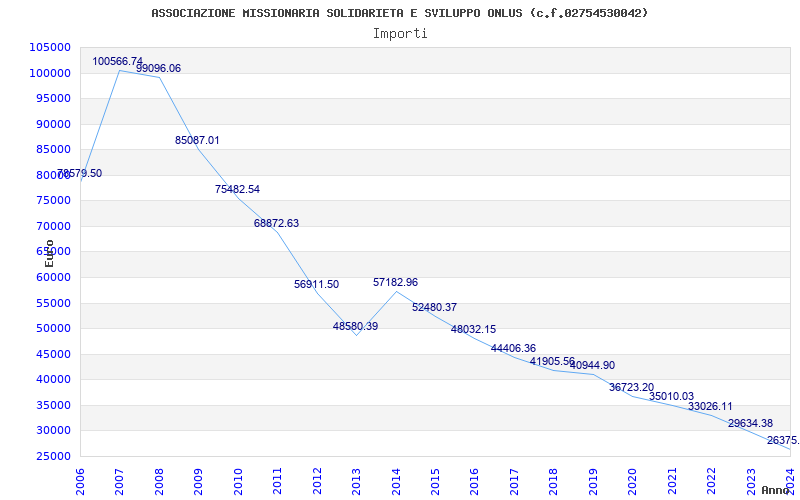Select the data label 44406.36
Screen dimensions: 800x500
(513, 348)
